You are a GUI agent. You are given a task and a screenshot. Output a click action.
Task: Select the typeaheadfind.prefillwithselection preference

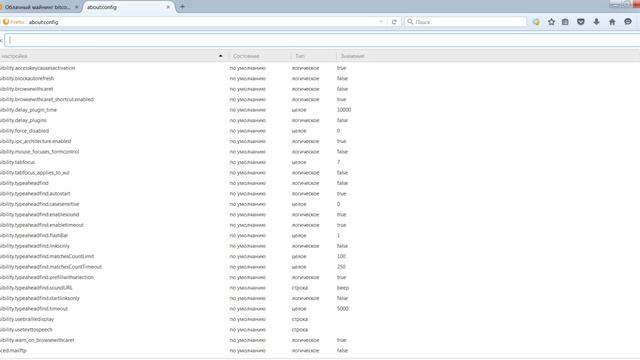(x=47, y=278)
